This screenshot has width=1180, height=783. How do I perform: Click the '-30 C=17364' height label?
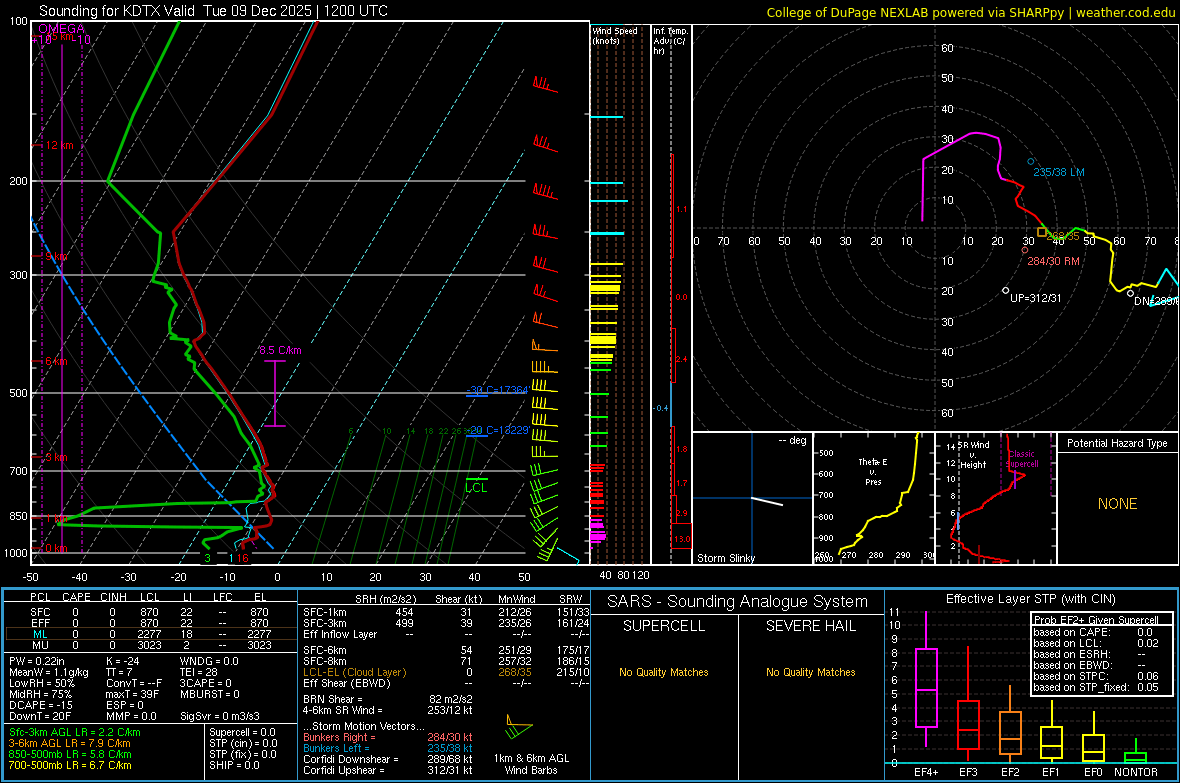click(x=497, y=390)
